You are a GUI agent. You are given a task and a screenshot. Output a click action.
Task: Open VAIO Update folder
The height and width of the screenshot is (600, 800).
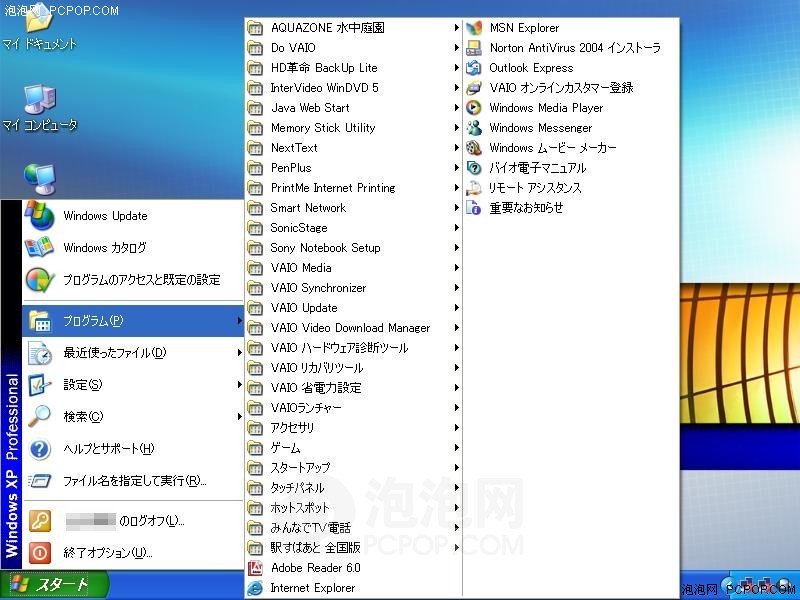[354, 308]
